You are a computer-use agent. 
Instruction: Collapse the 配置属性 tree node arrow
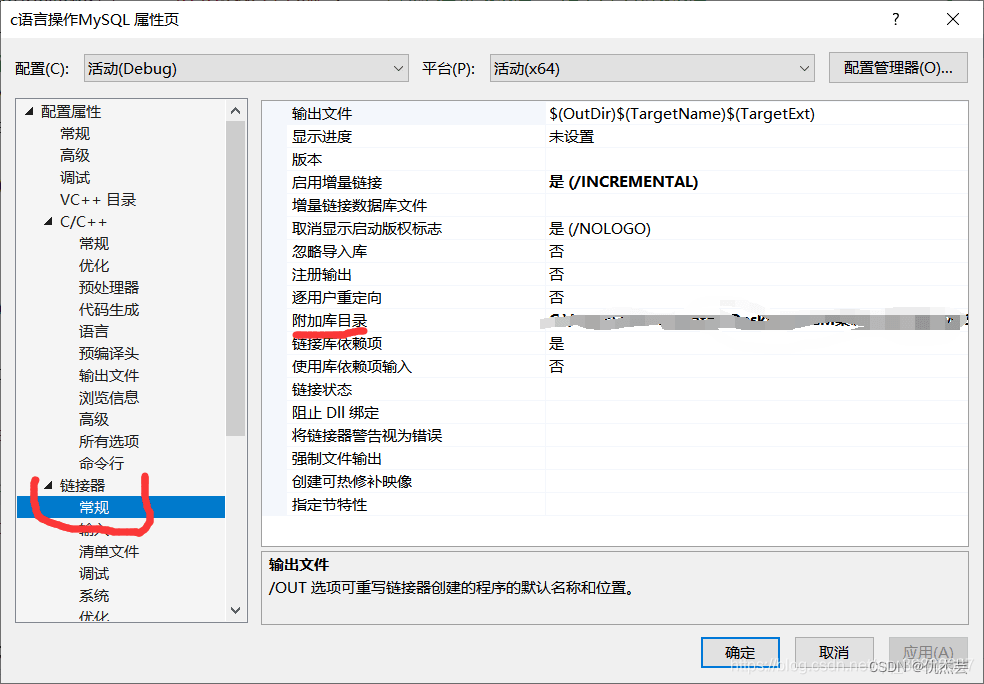tap(29, 111)
